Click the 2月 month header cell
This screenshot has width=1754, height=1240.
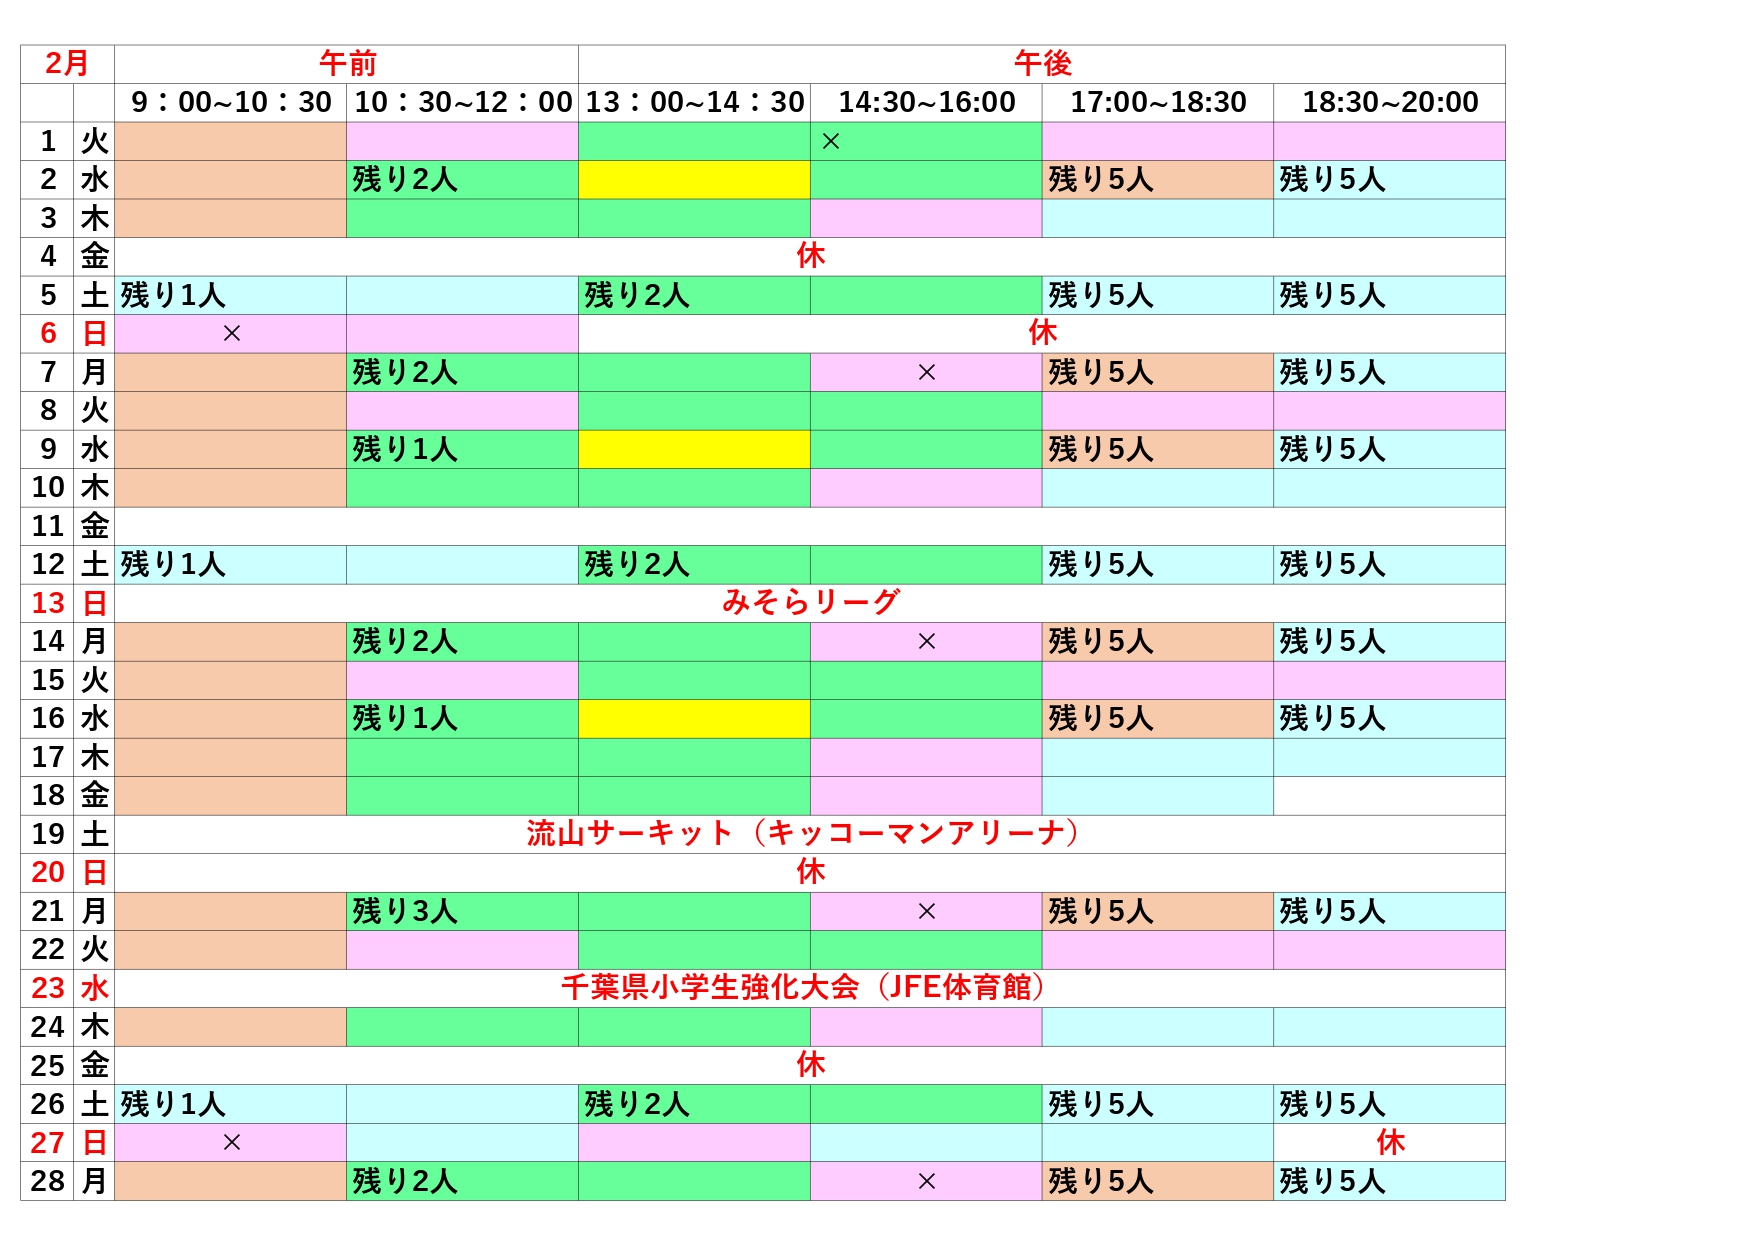[x=67, y=64]
